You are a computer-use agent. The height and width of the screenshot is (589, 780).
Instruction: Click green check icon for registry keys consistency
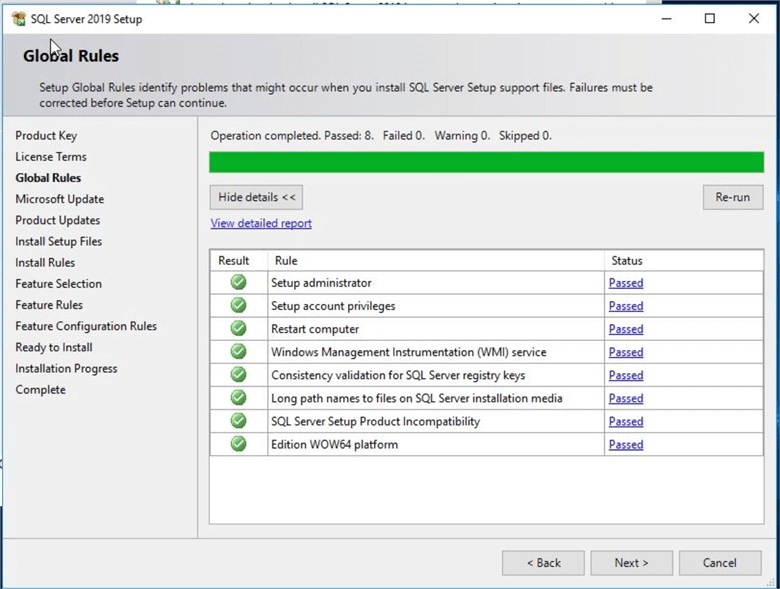pos(238,375)
